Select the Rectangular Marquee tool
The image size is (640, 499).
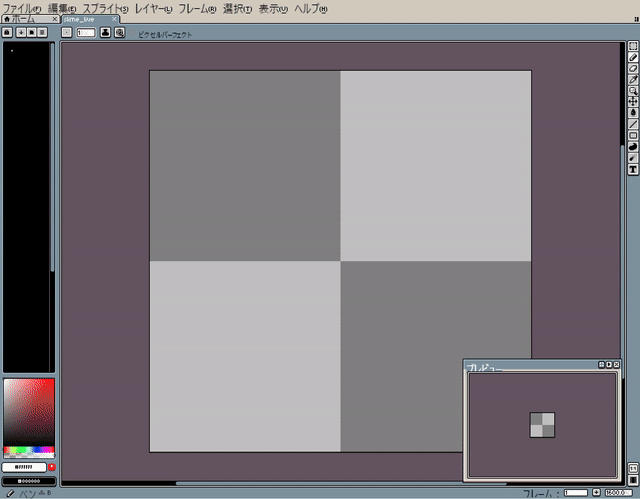pos(633,46)
